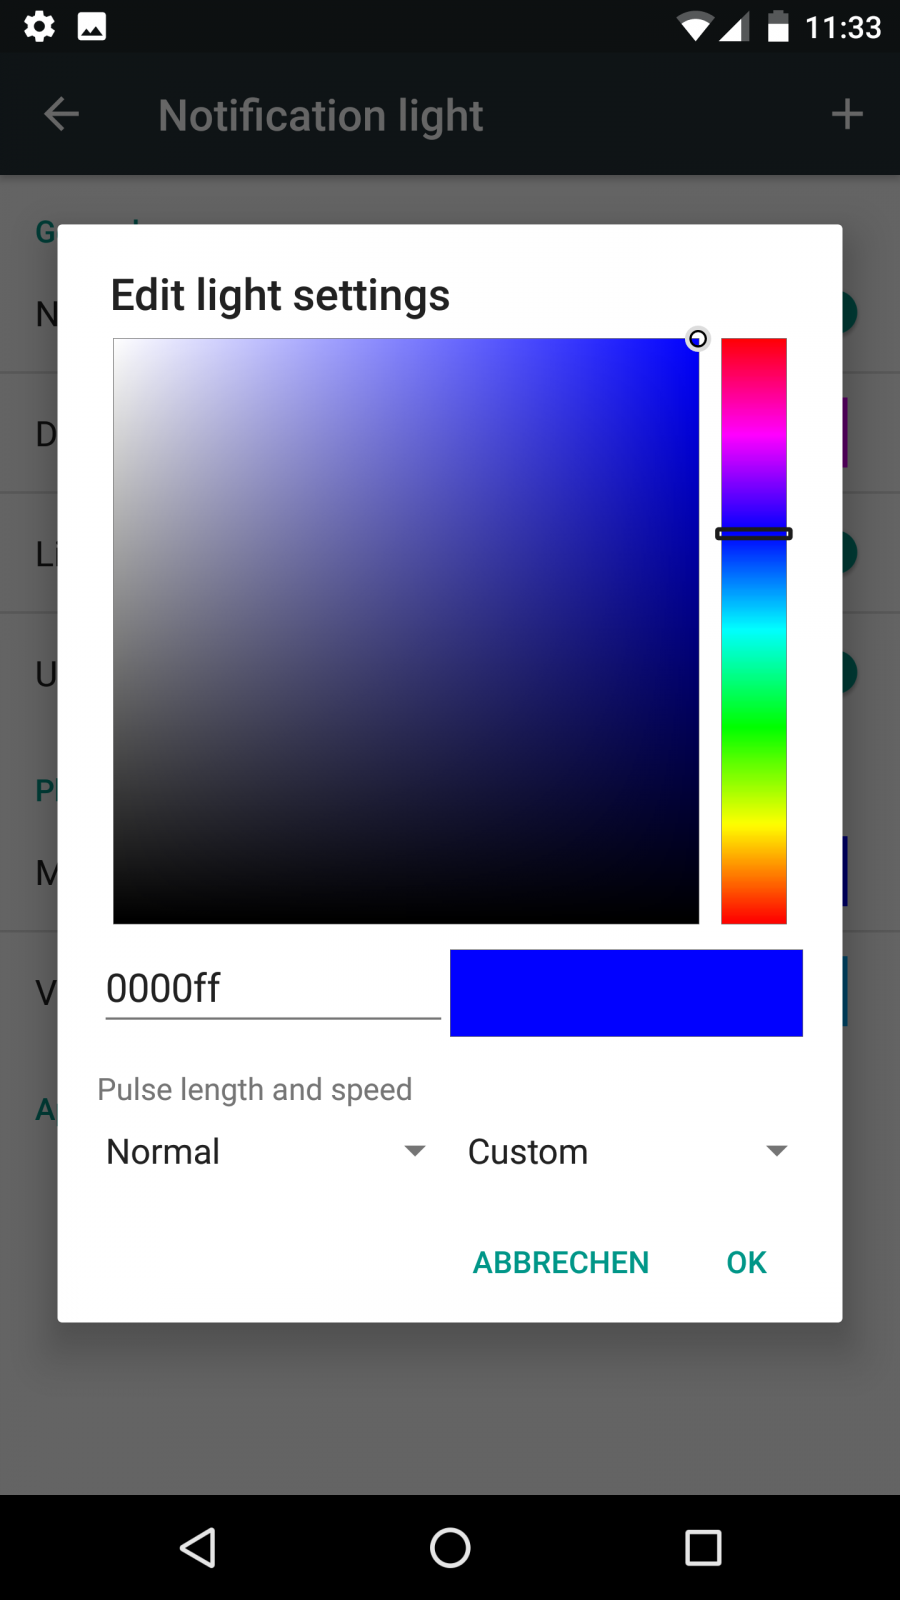Tap the back arrow in header
The width and height of the screenshot is (900, 1600).
(62, 115)
